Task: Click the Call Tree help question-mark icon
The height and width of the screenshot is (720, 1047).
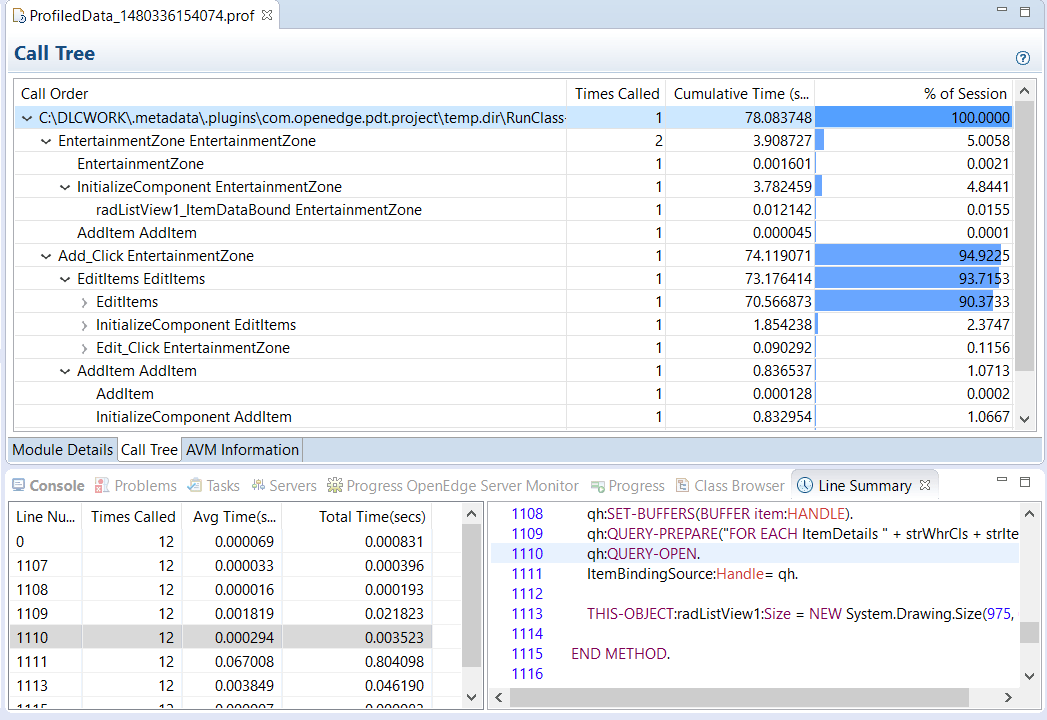Action: point(1022,58)
